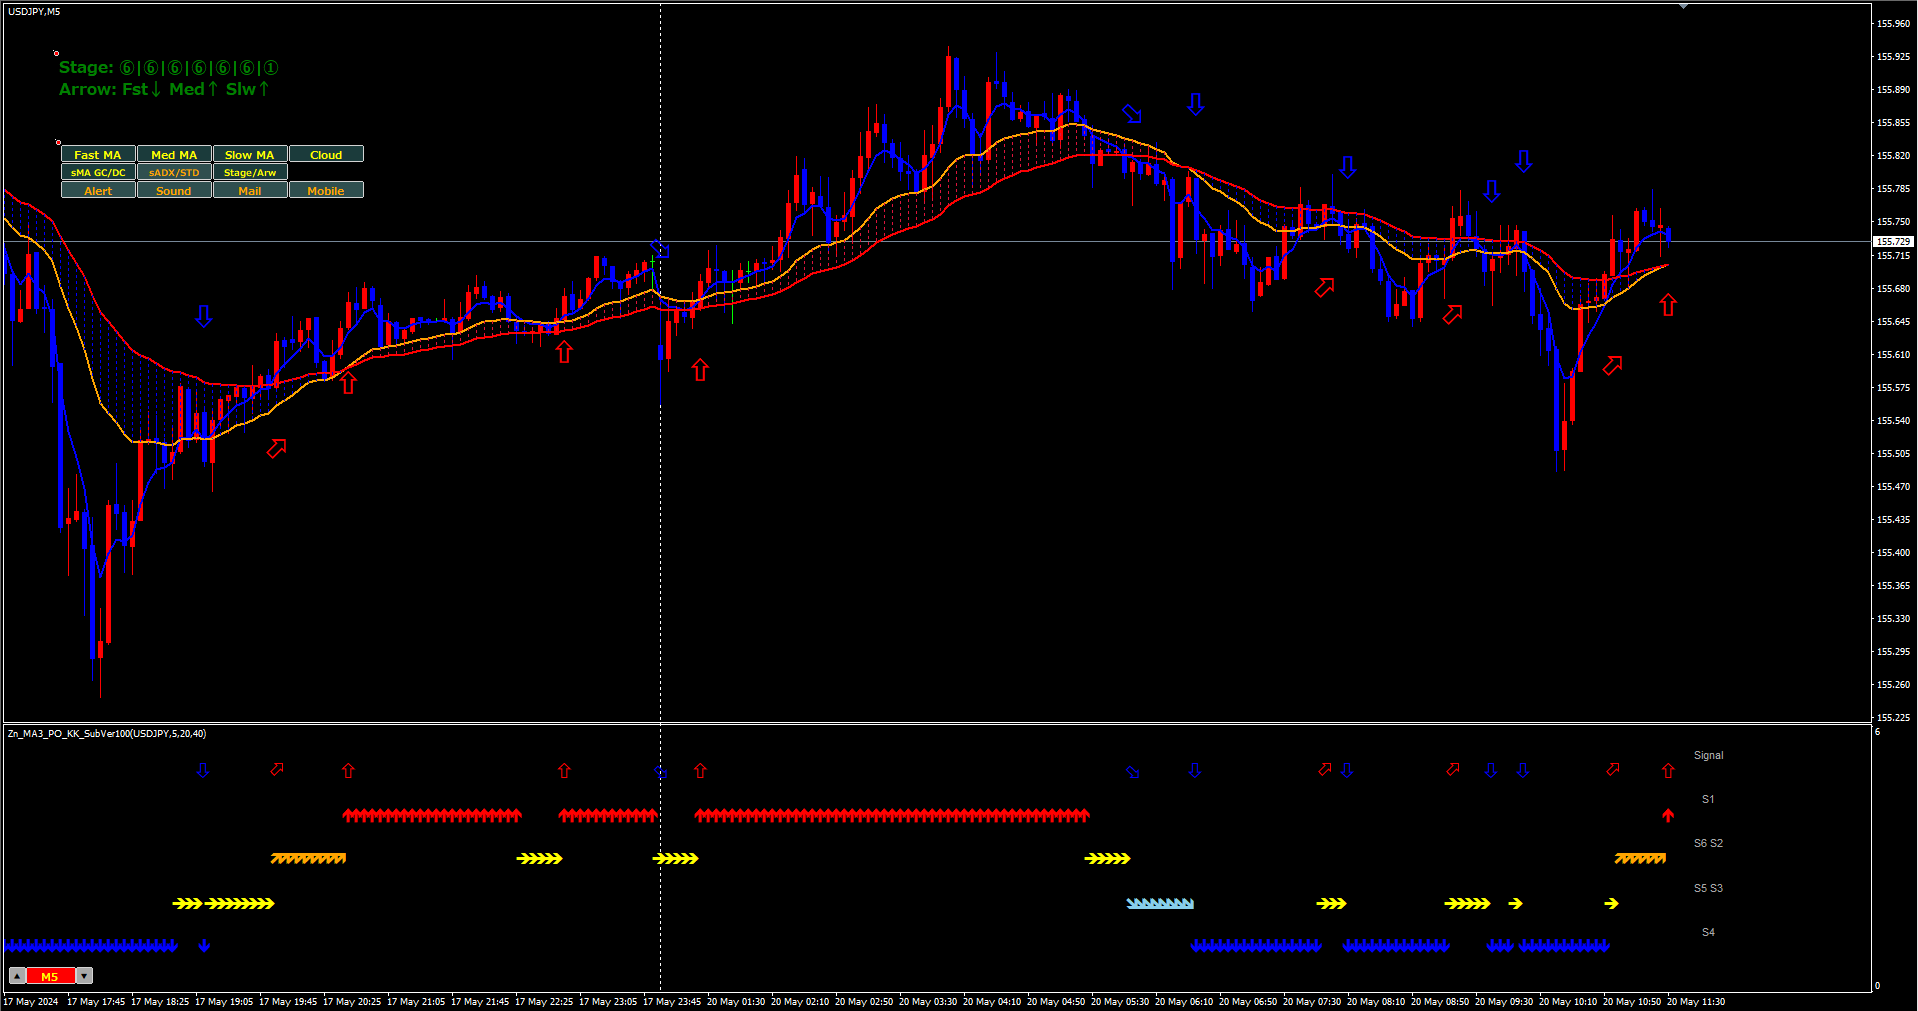Click the 17 May 2024 date label
The width and height of the screenshot is (1918, 1011).
tap(31, 1001)
